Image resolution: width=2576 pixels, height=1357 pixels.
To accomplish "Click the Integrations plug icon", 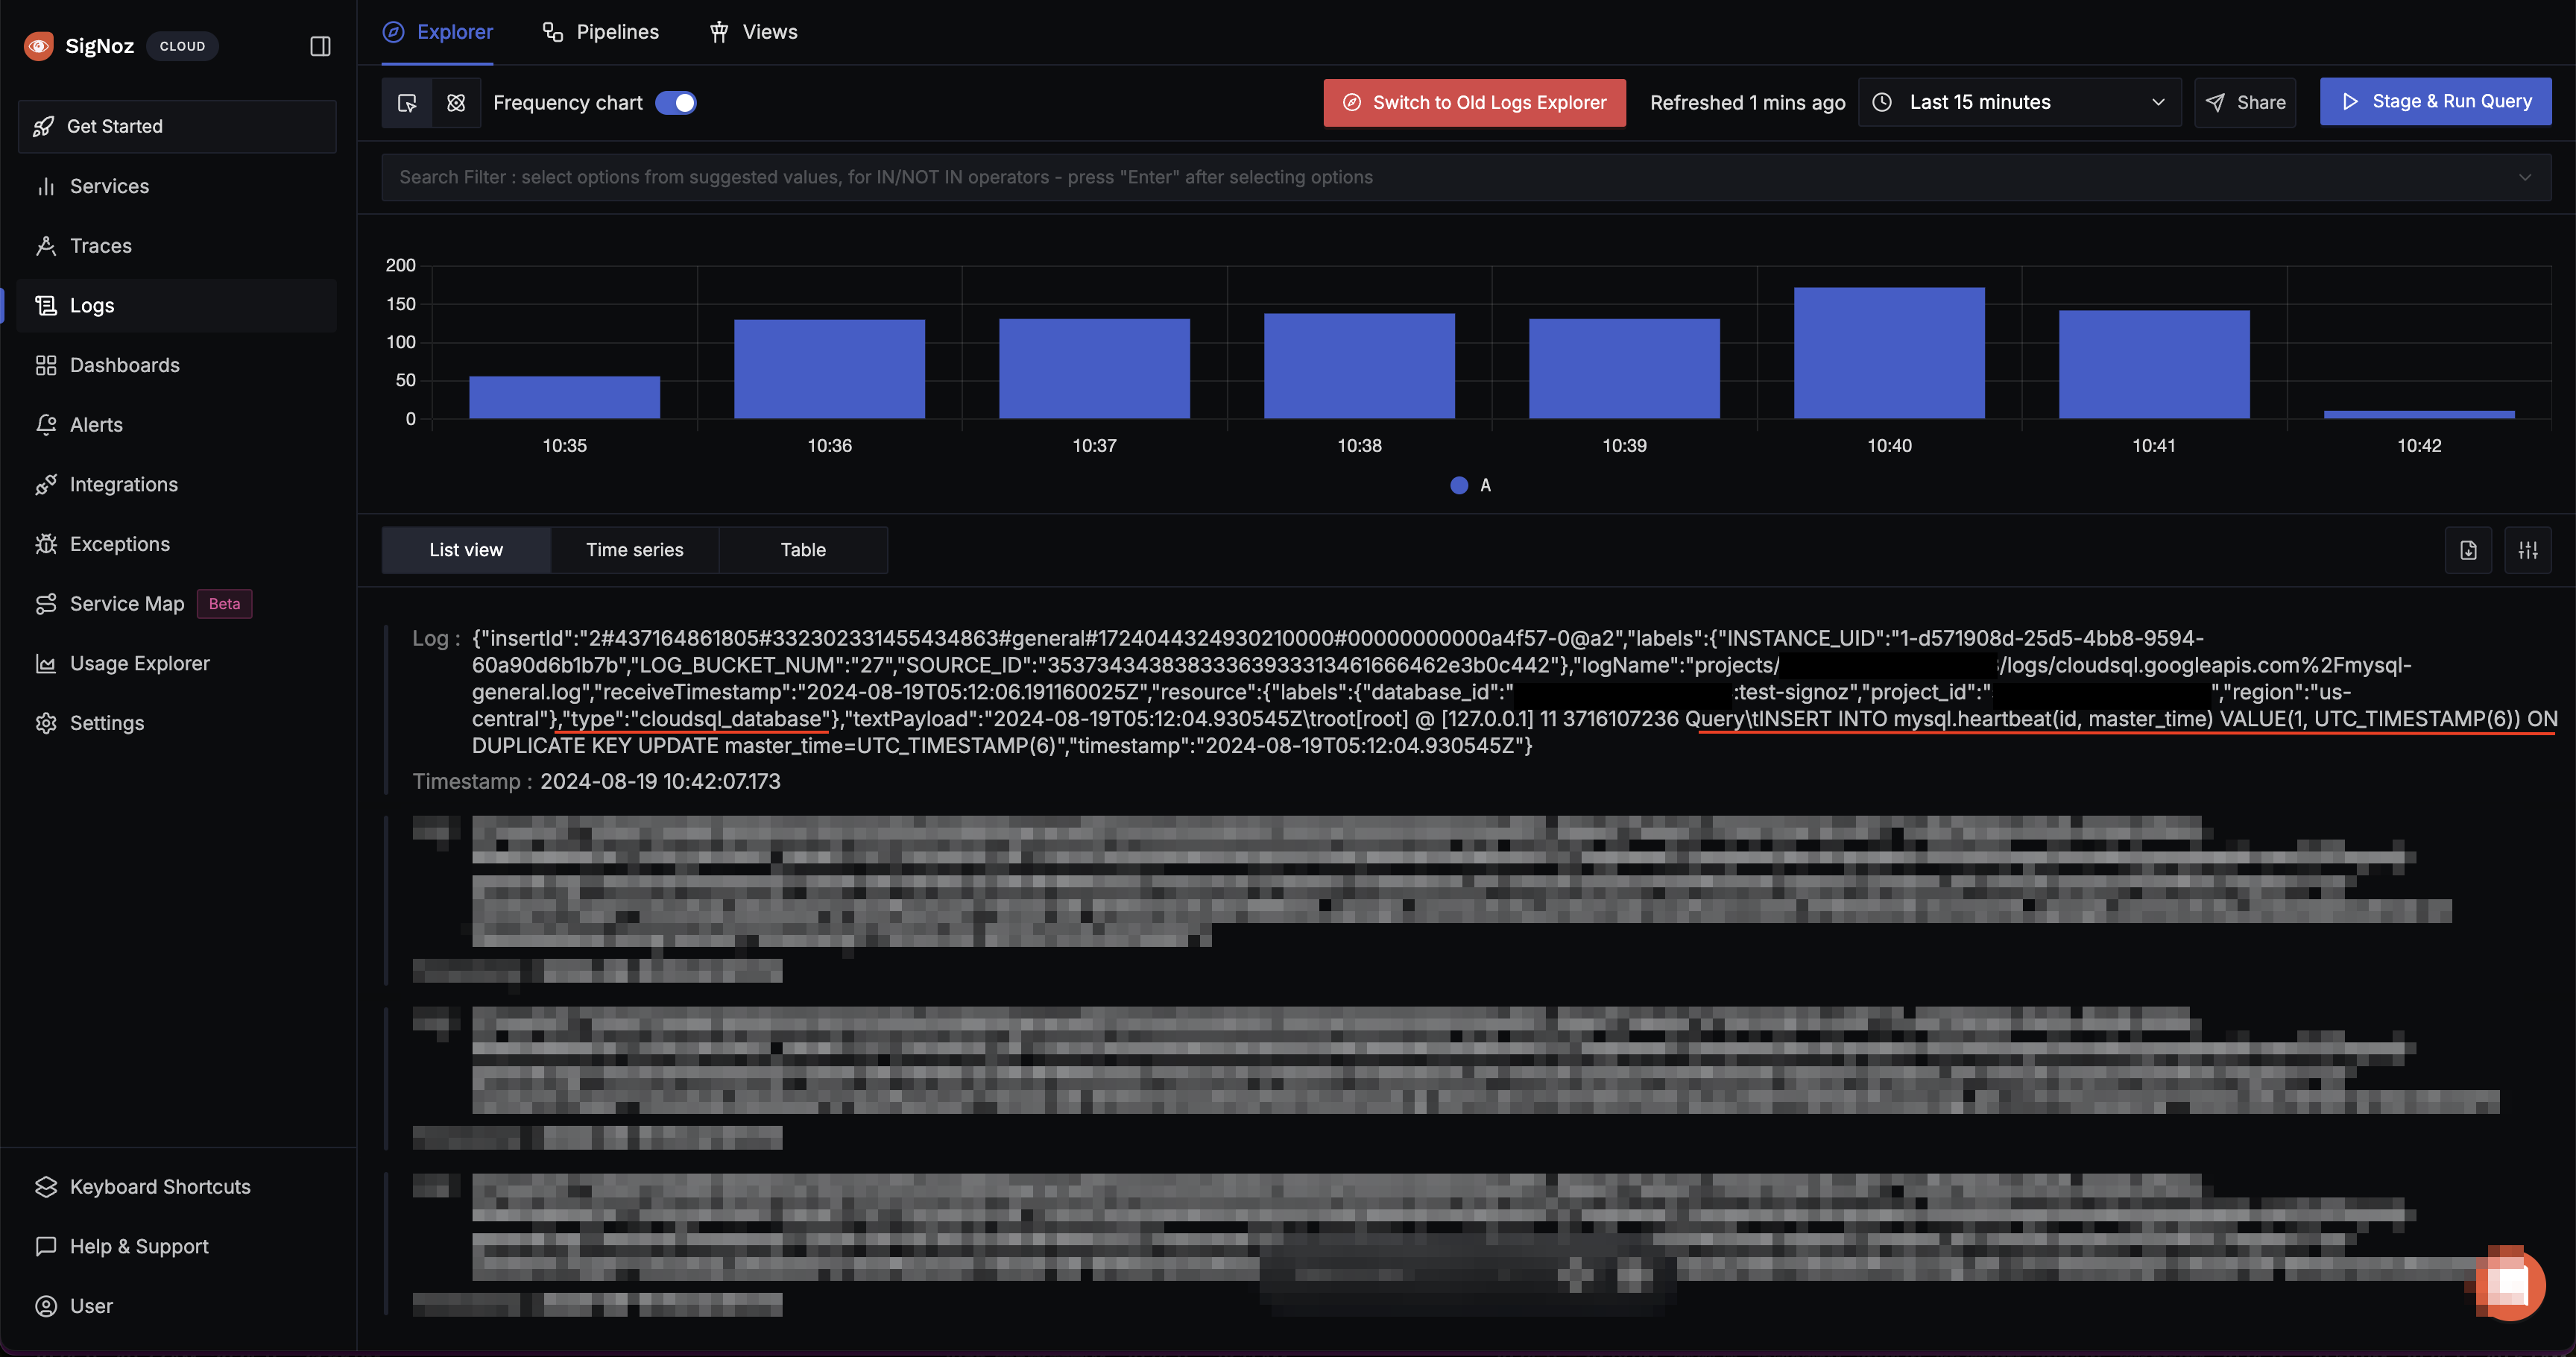I will pos(46,484).
